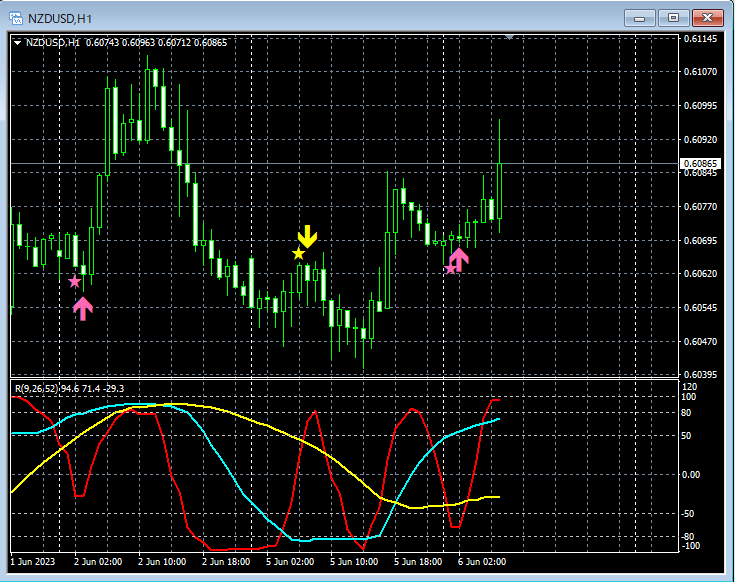Screen dimensions: 736x582
Task: Click the NZDUSD,H1 chart window icon
Action: (16, 18)
